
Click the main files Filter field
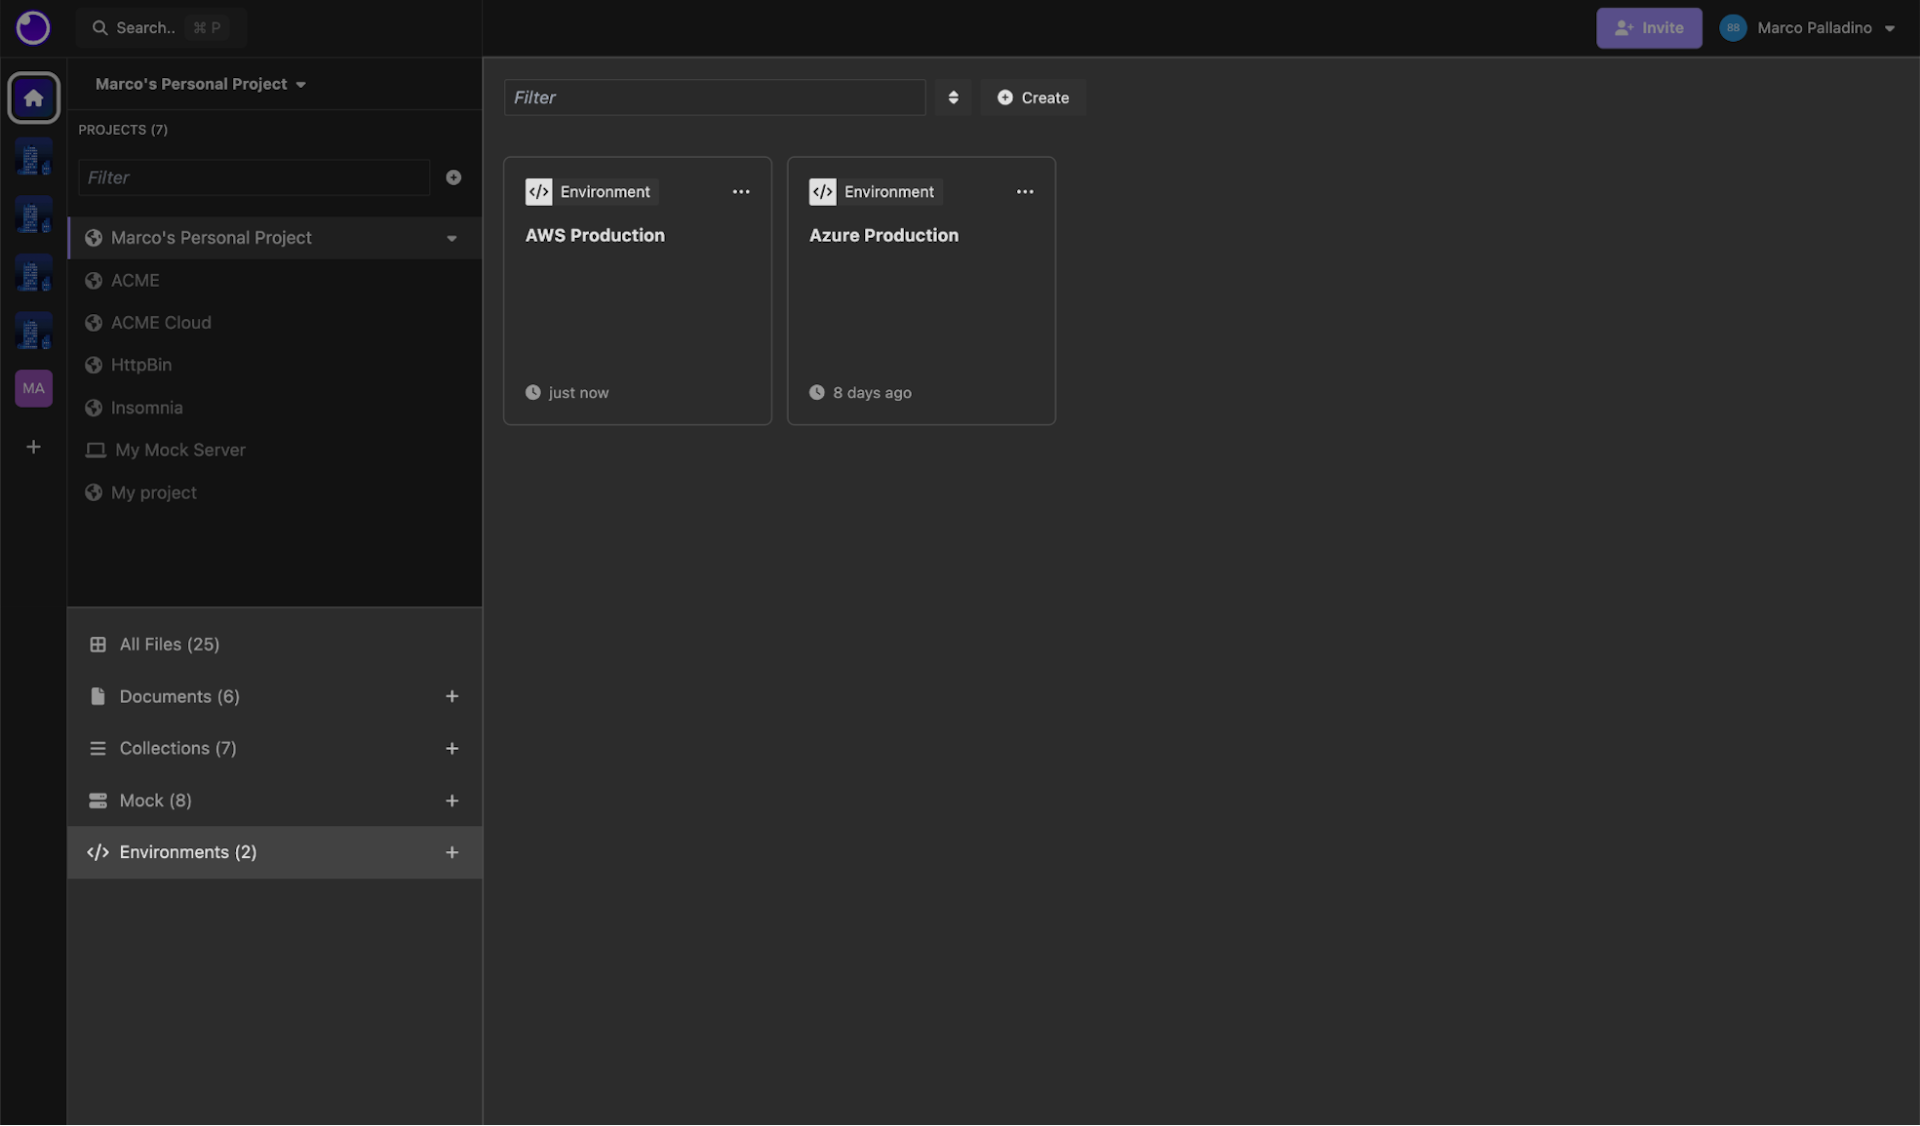tap(714, 98)
